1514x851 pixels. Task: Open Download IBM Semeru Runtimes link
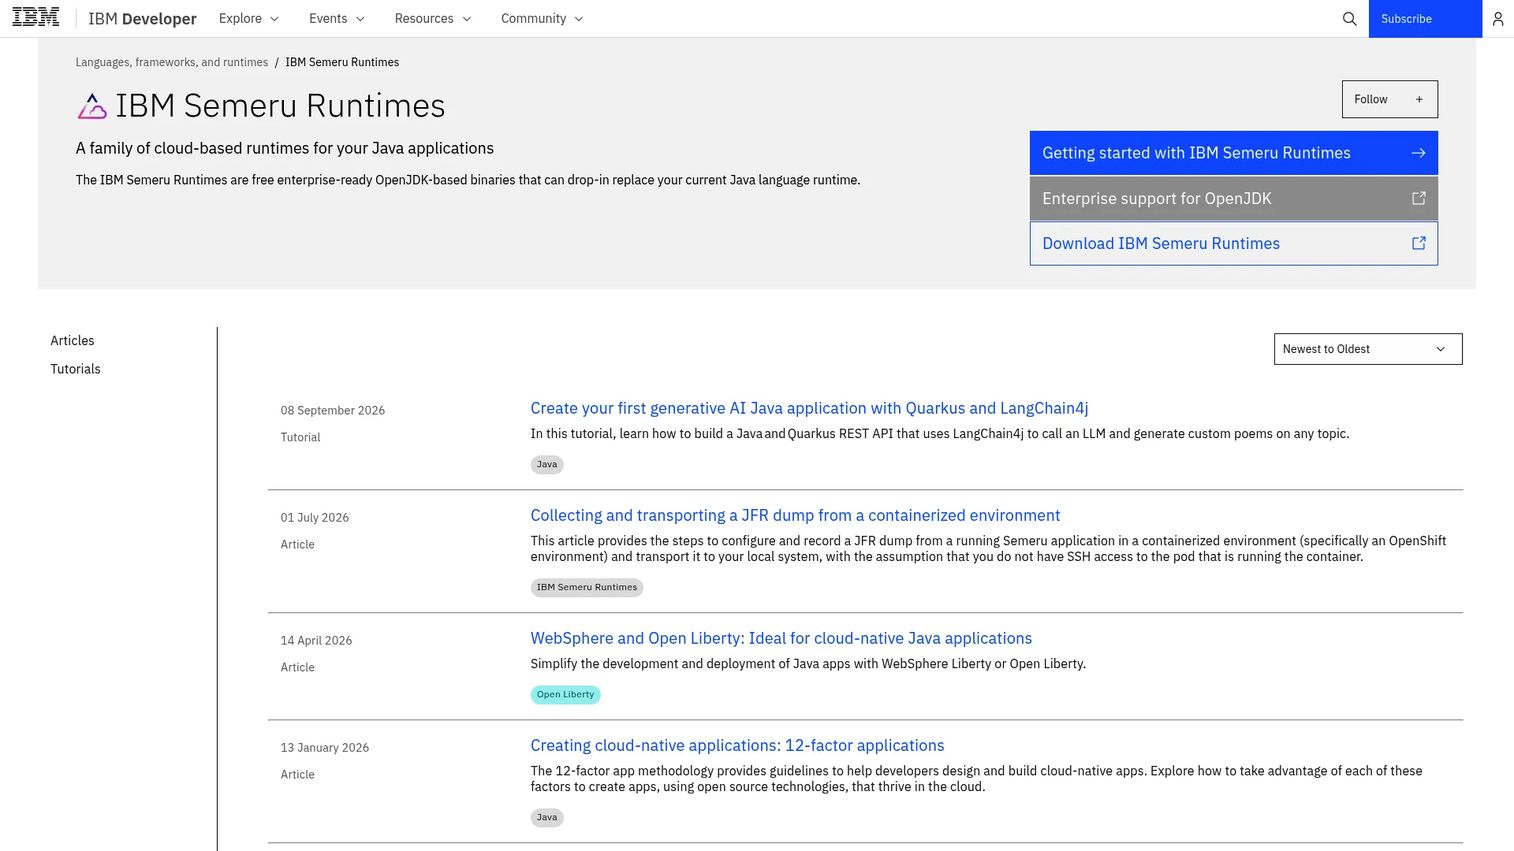pos(1233,243)
